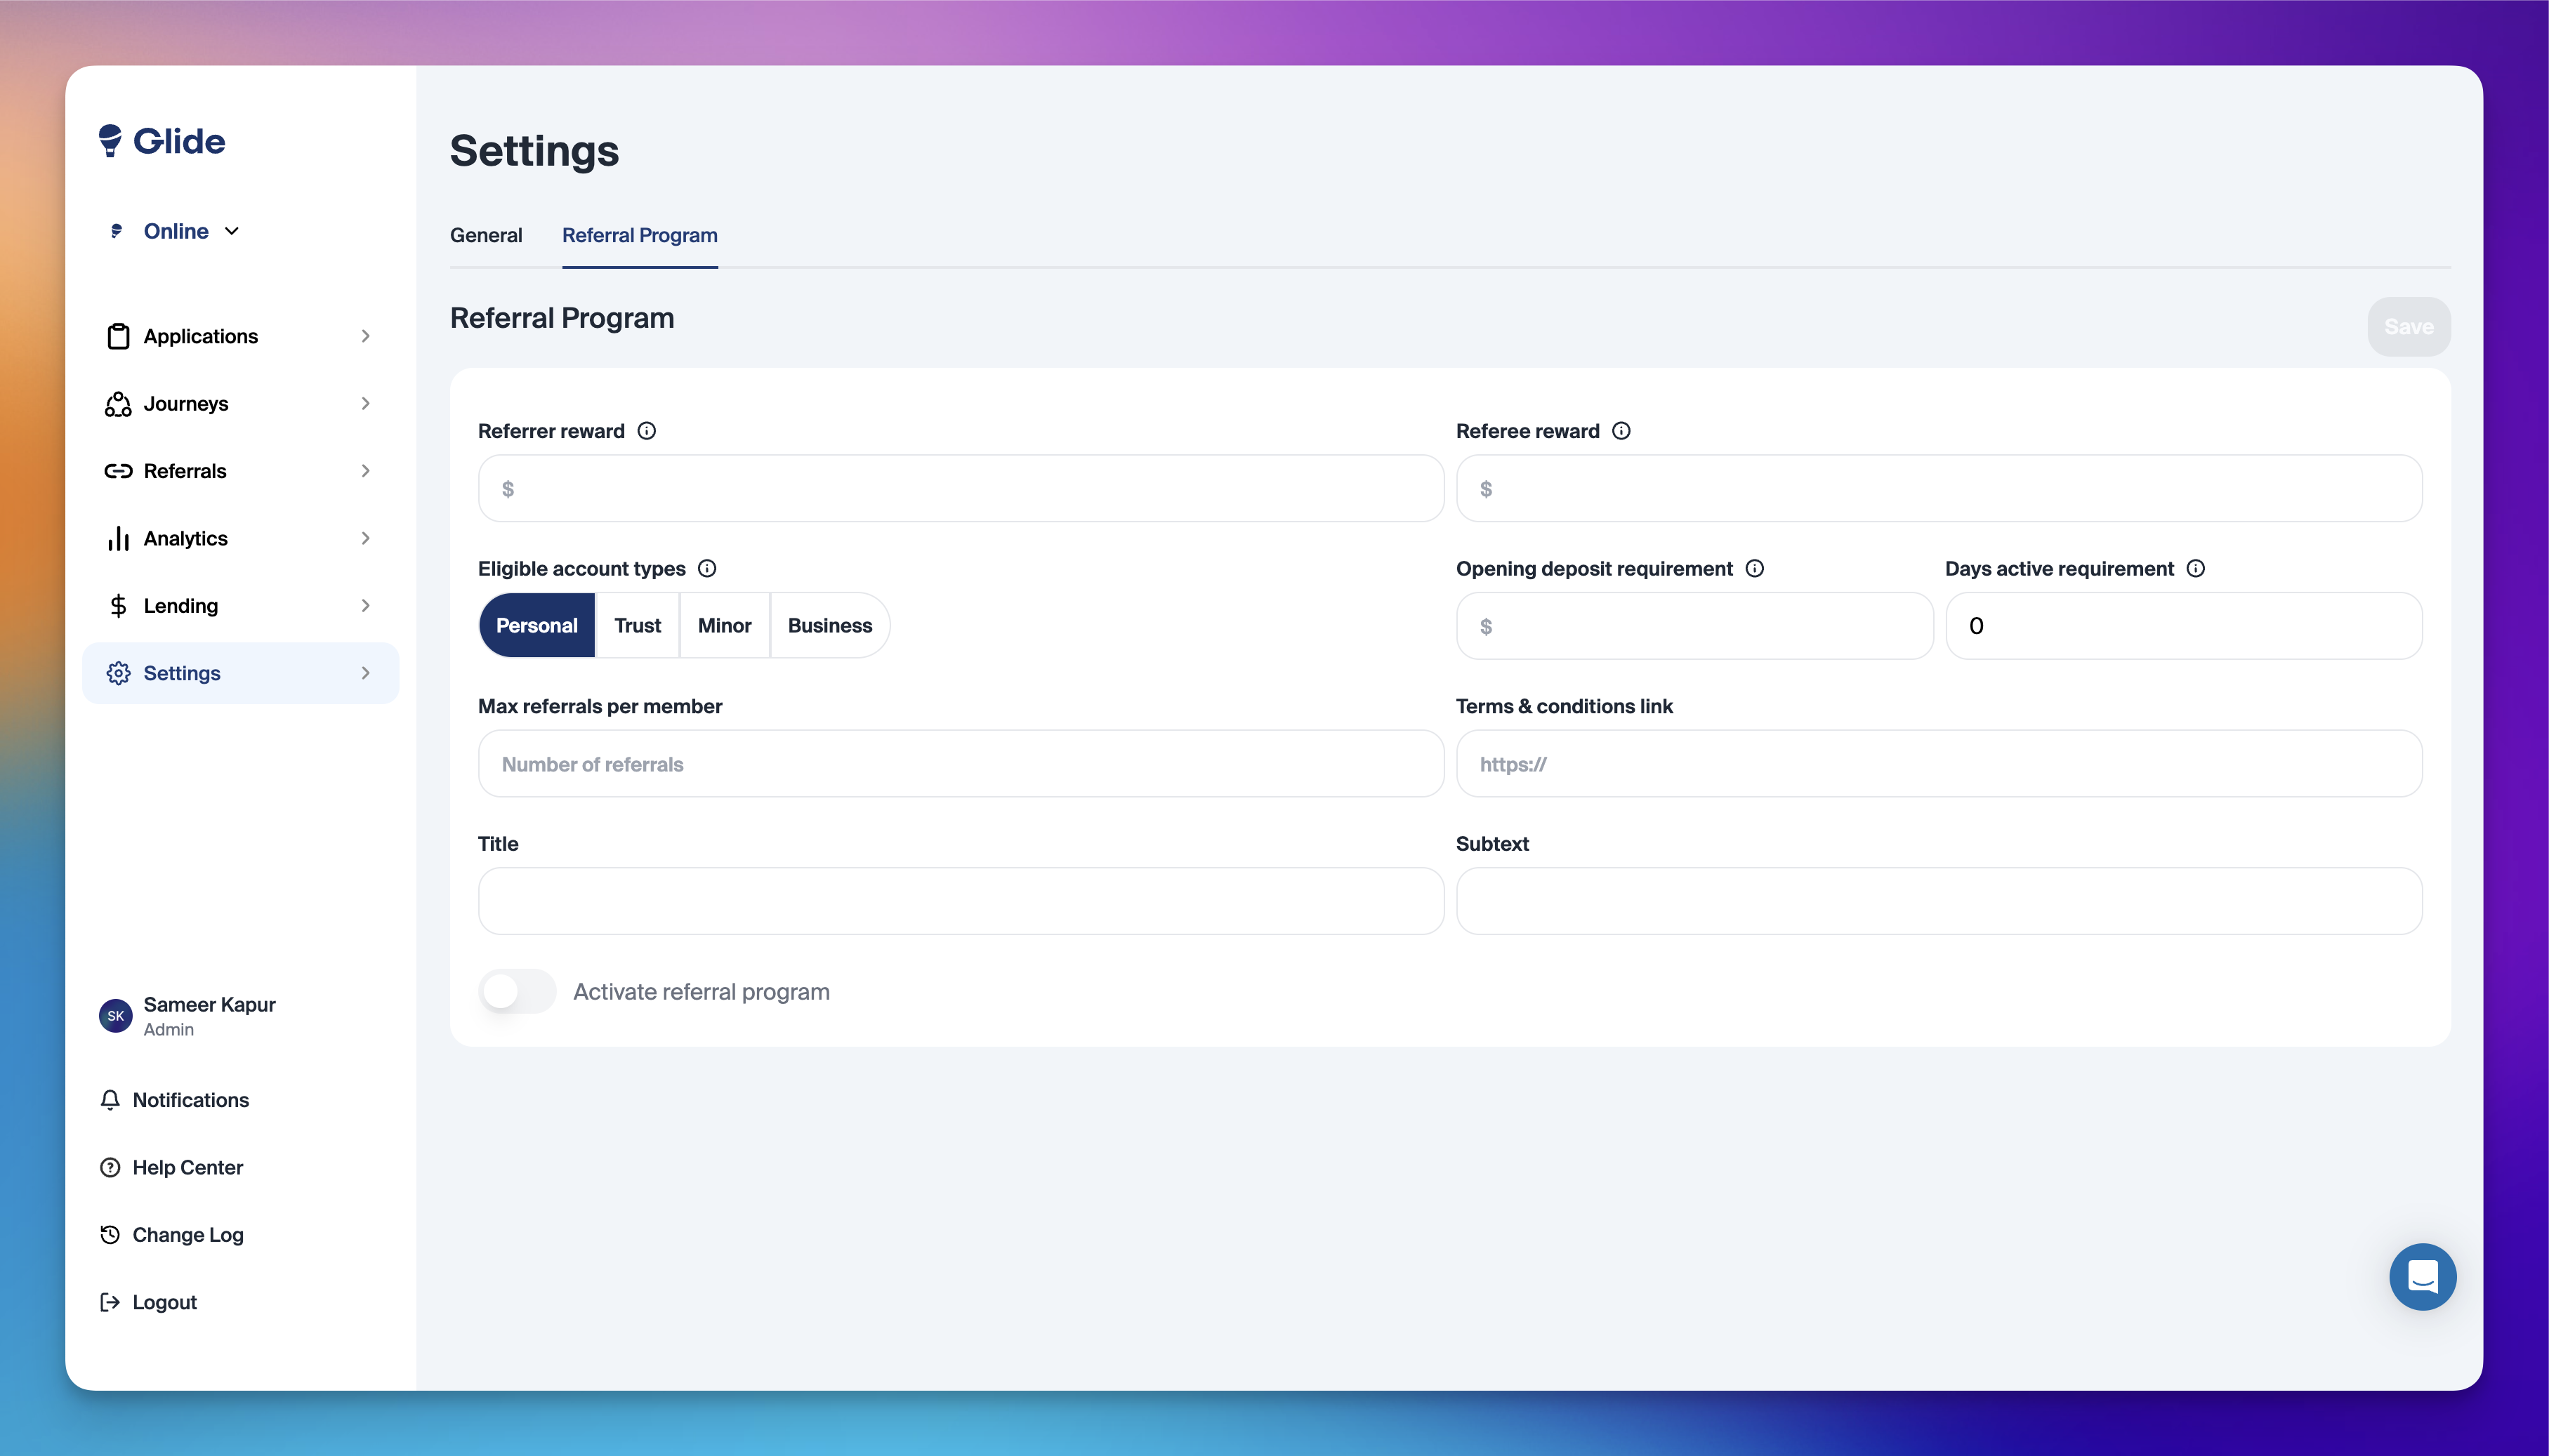Image resolution: width=2549 pixels, height=1456 pixels.
Task: Click the Notifications bell icon
Action: pos(110,1100)
